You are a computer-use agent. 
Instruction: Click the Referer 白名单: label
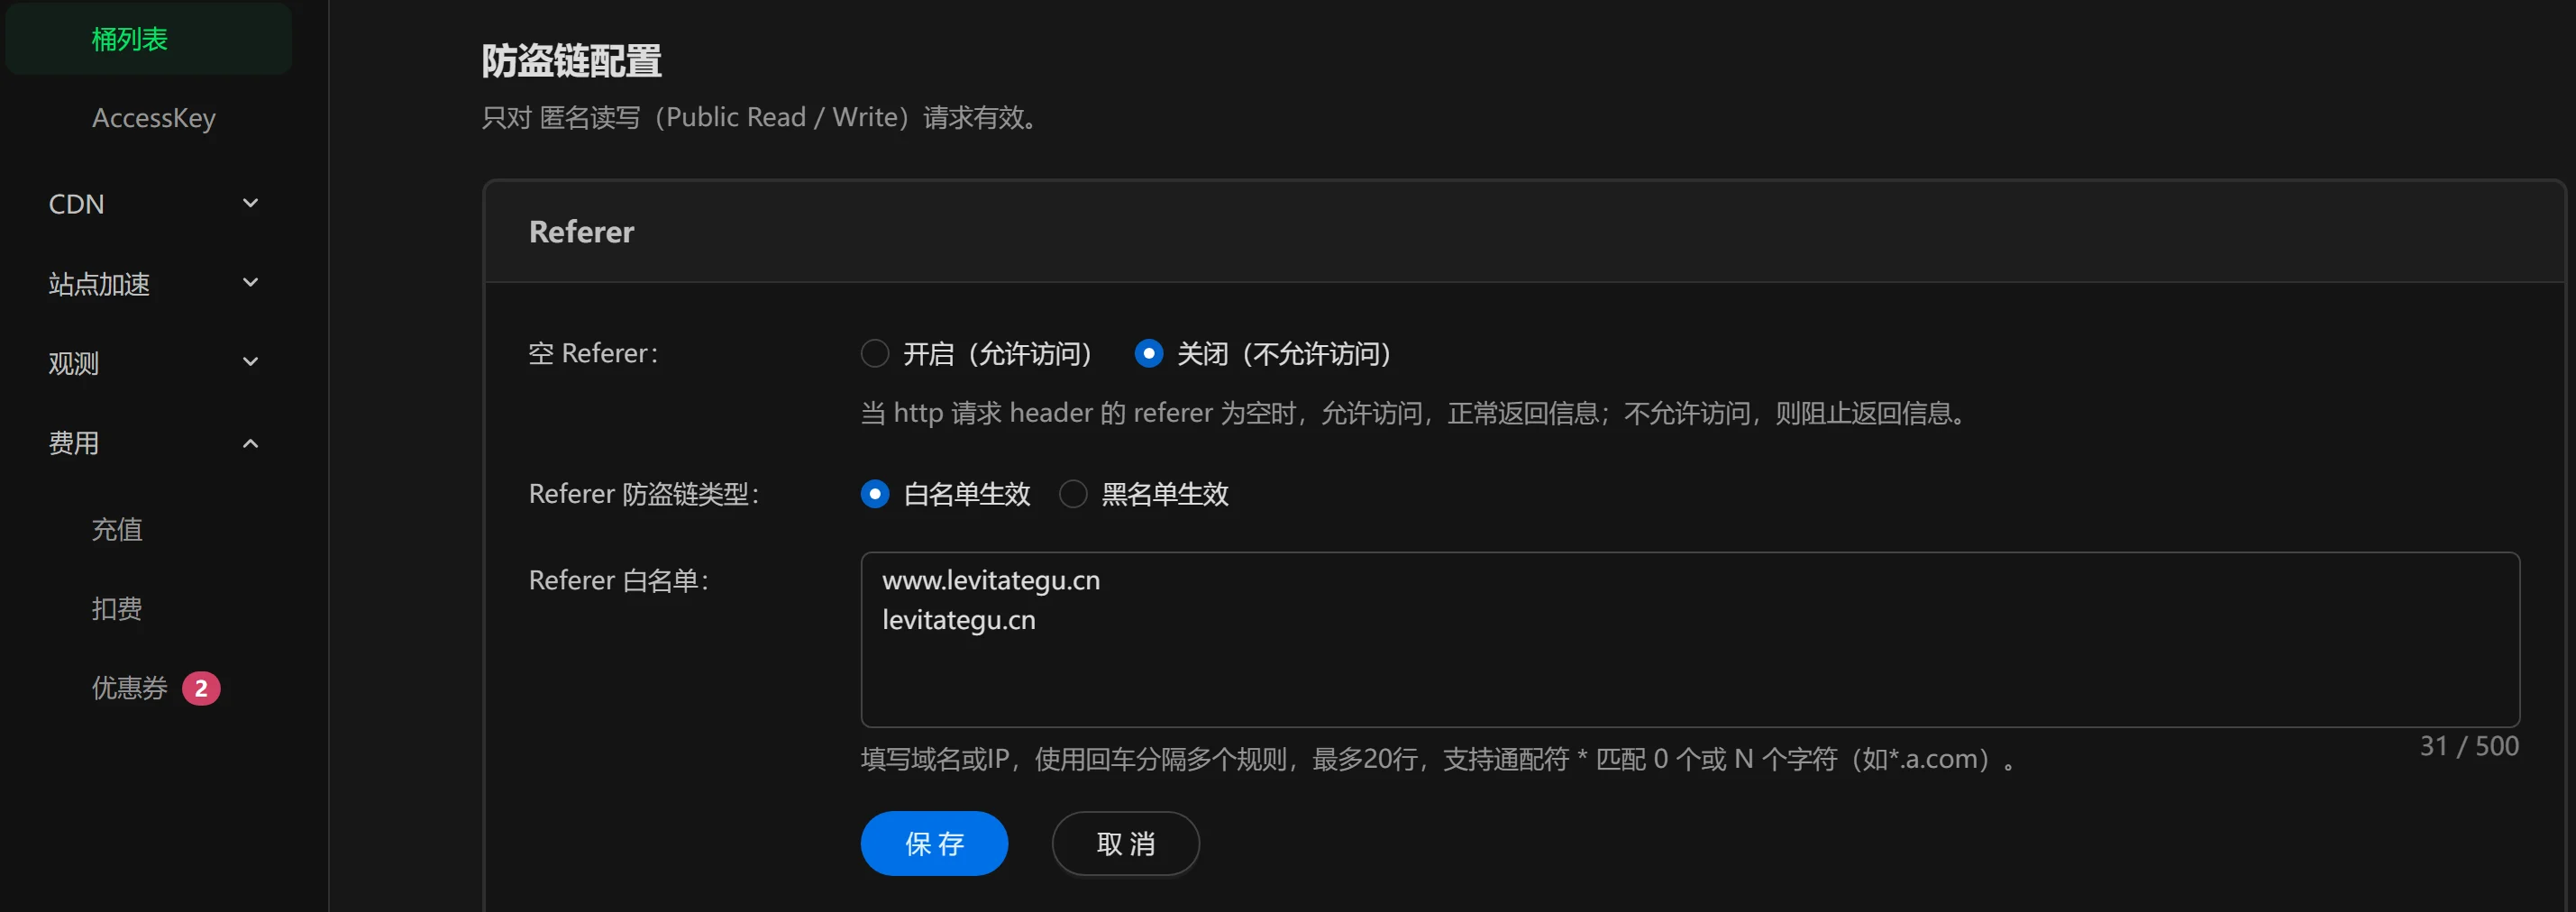pos(619,581)
